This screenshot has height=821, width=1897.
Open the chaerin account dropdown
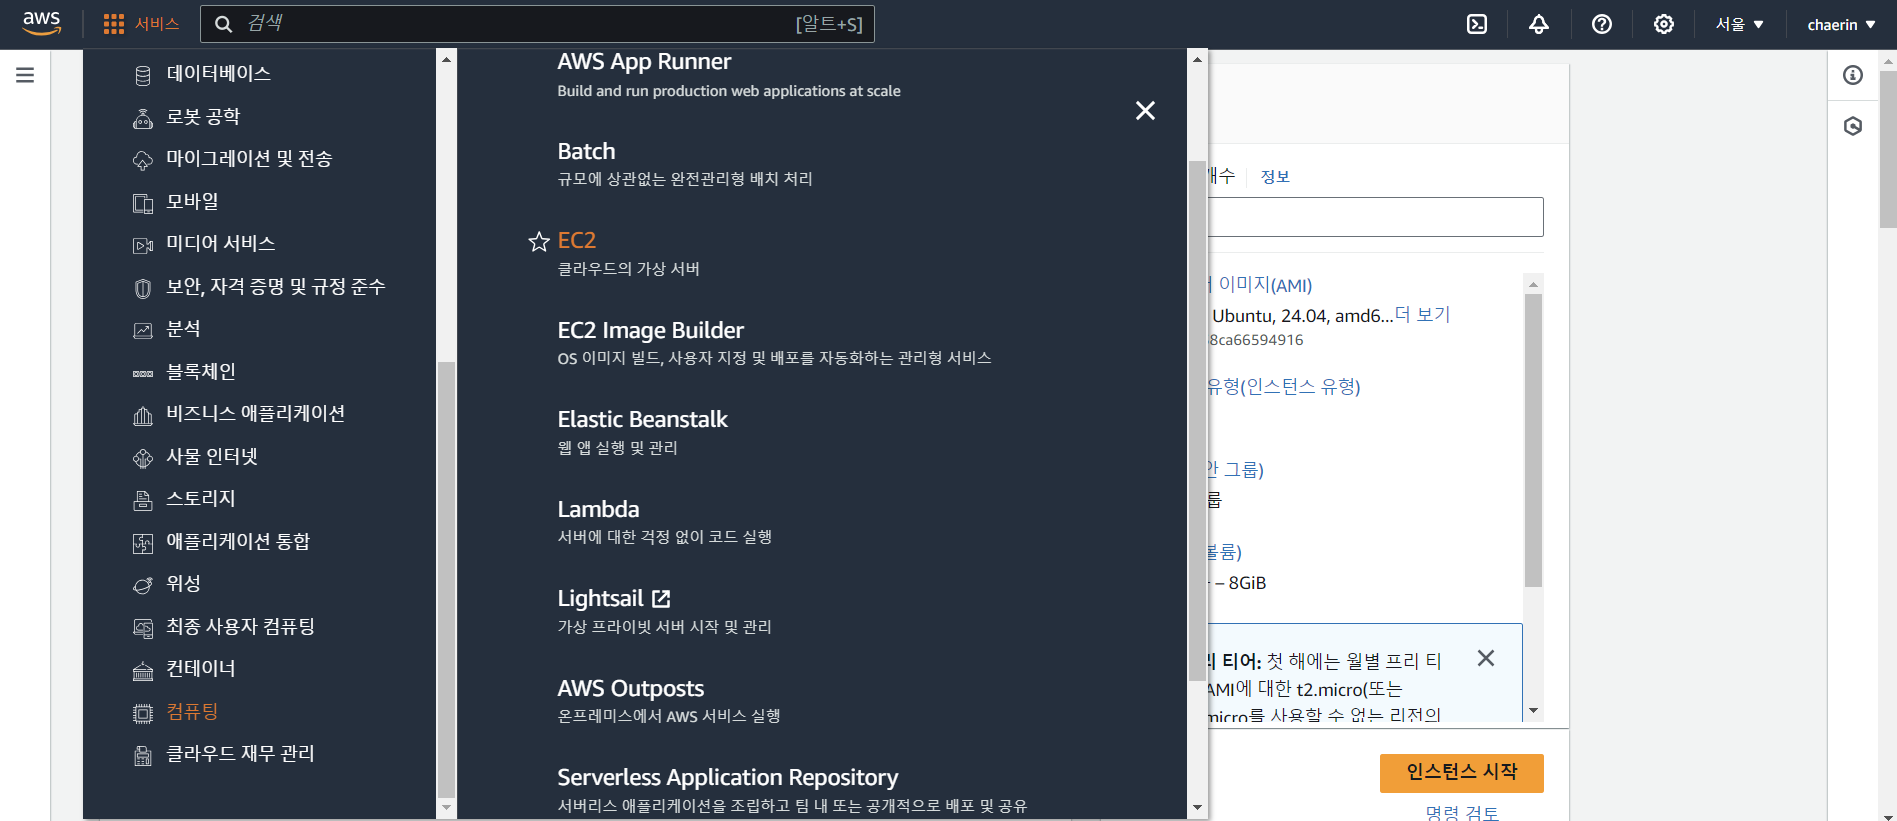coord(1841,24)
